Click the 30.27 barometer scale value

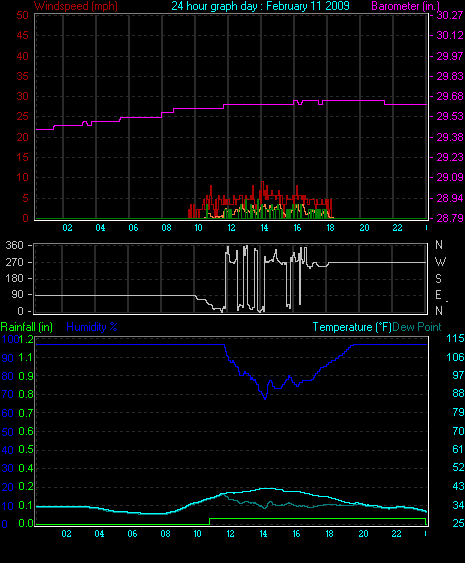[x=450, y=15]
